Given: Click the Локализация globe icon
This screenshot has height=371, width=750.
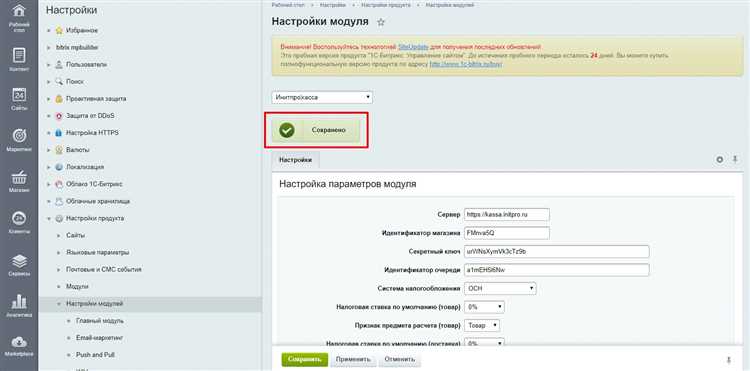Looking at the screenshot, I should (59, 167).
